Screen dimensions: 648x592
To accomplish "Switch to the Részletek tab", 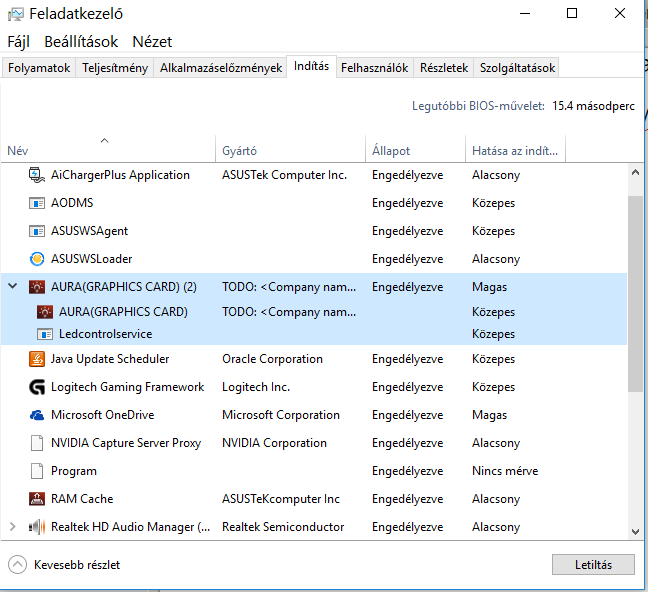I will click(444, 68).
